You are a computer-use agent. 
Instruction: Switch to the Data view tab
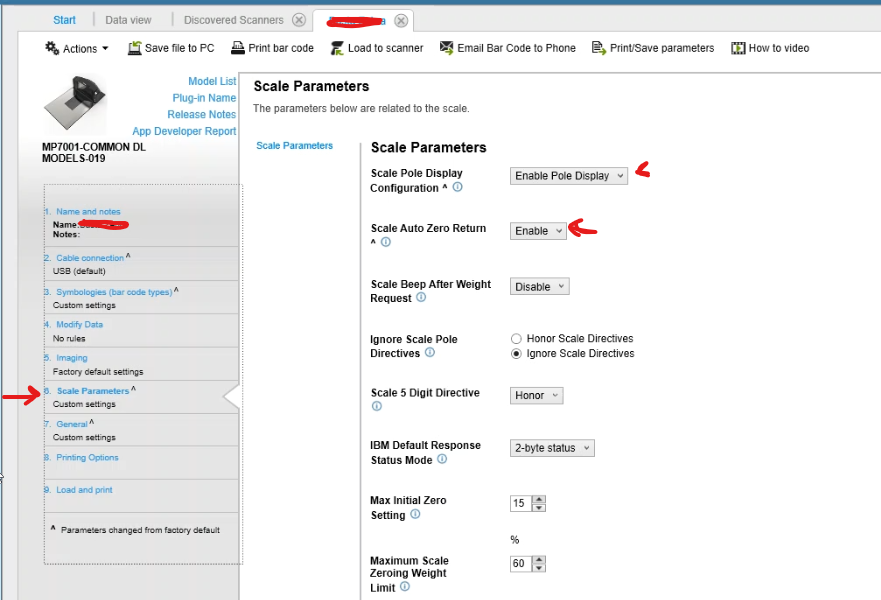pos(128,20)
